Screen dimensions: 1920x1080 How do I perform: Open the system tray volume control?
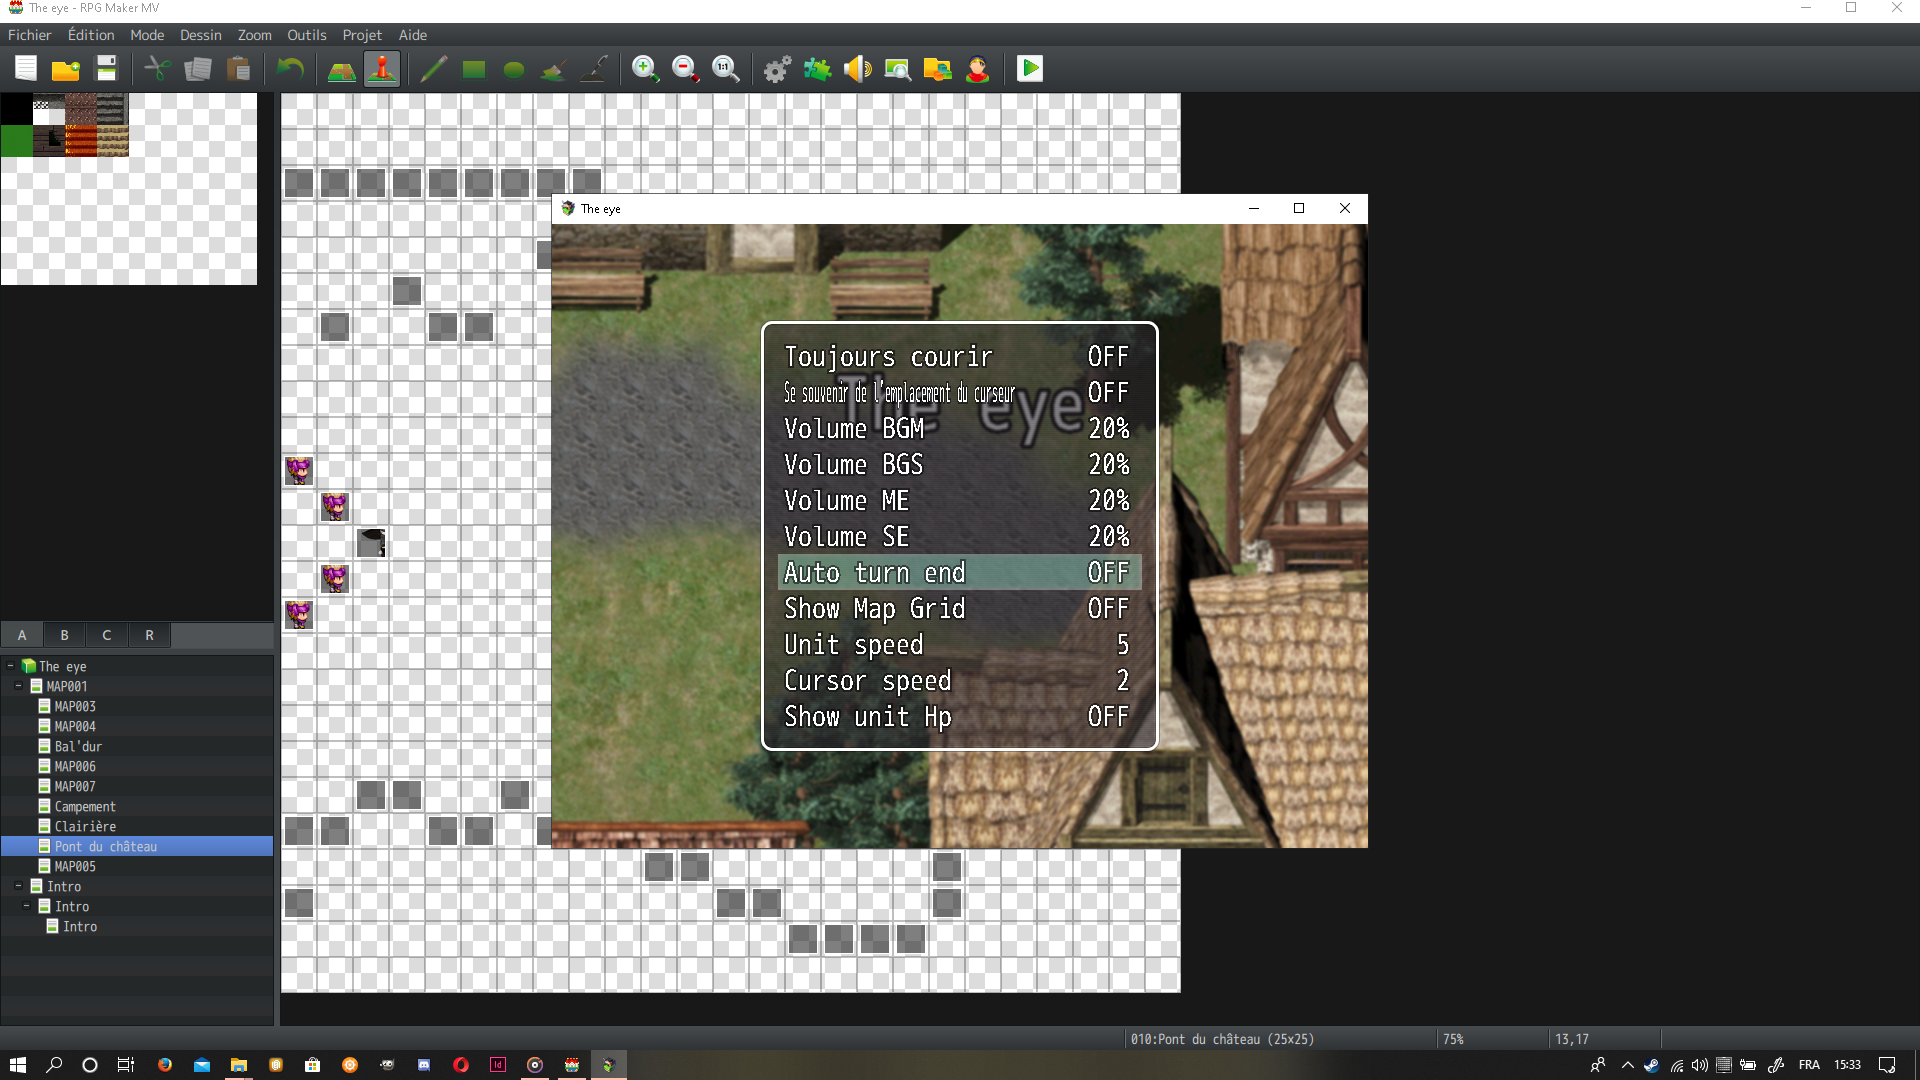[x=1700, y=1065]
